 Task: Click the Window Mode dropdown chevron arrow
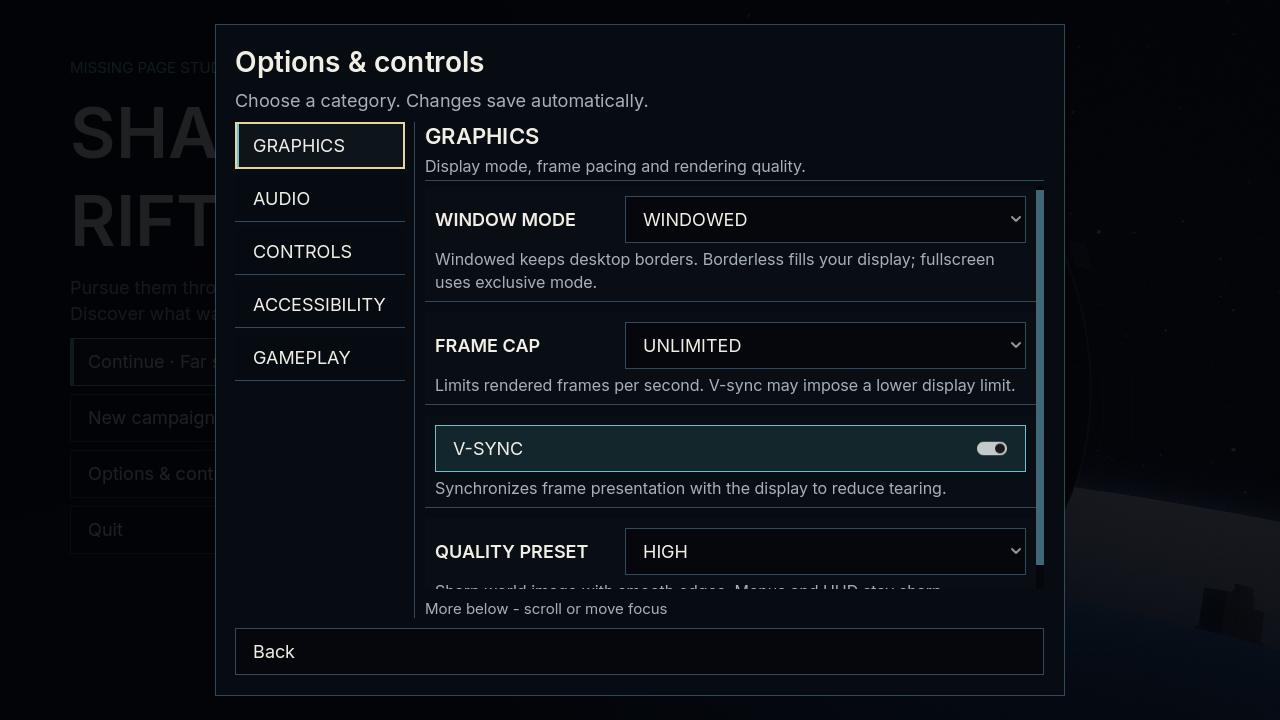coord(1015,219)
